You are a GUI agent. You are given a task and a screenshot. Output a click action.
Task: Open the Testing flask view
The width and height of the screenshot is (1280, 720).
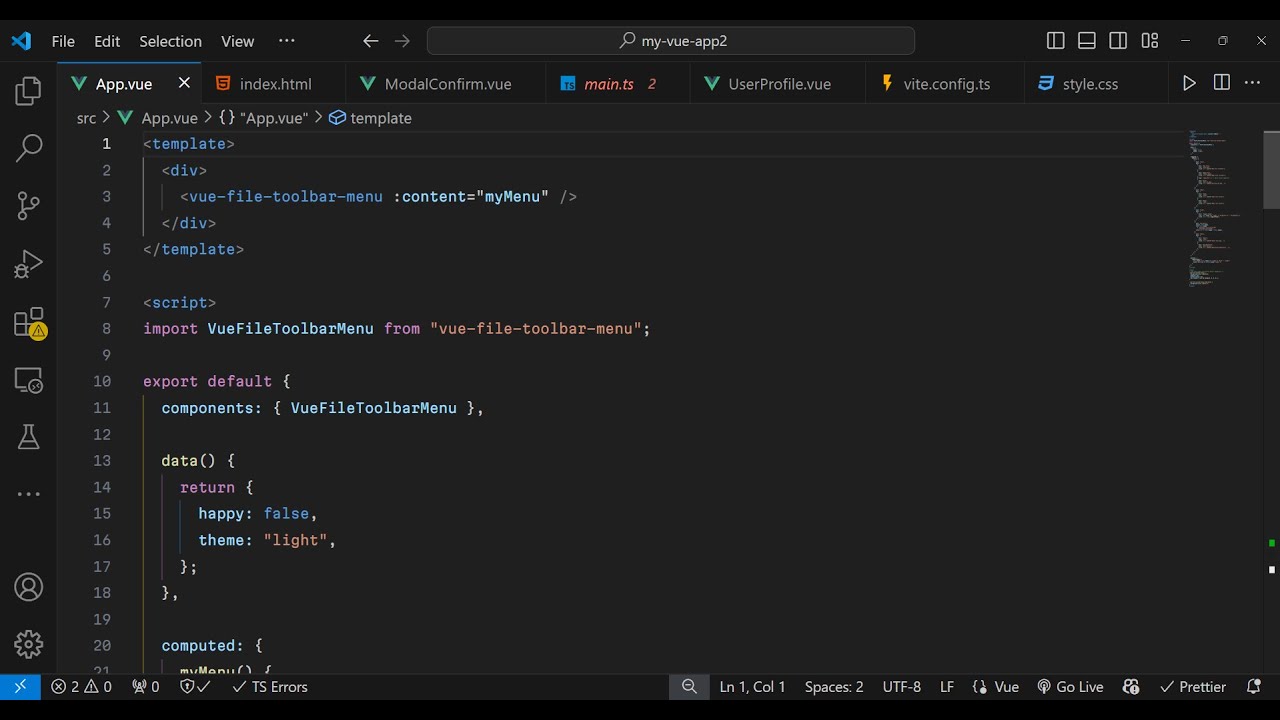click(28, 437)
